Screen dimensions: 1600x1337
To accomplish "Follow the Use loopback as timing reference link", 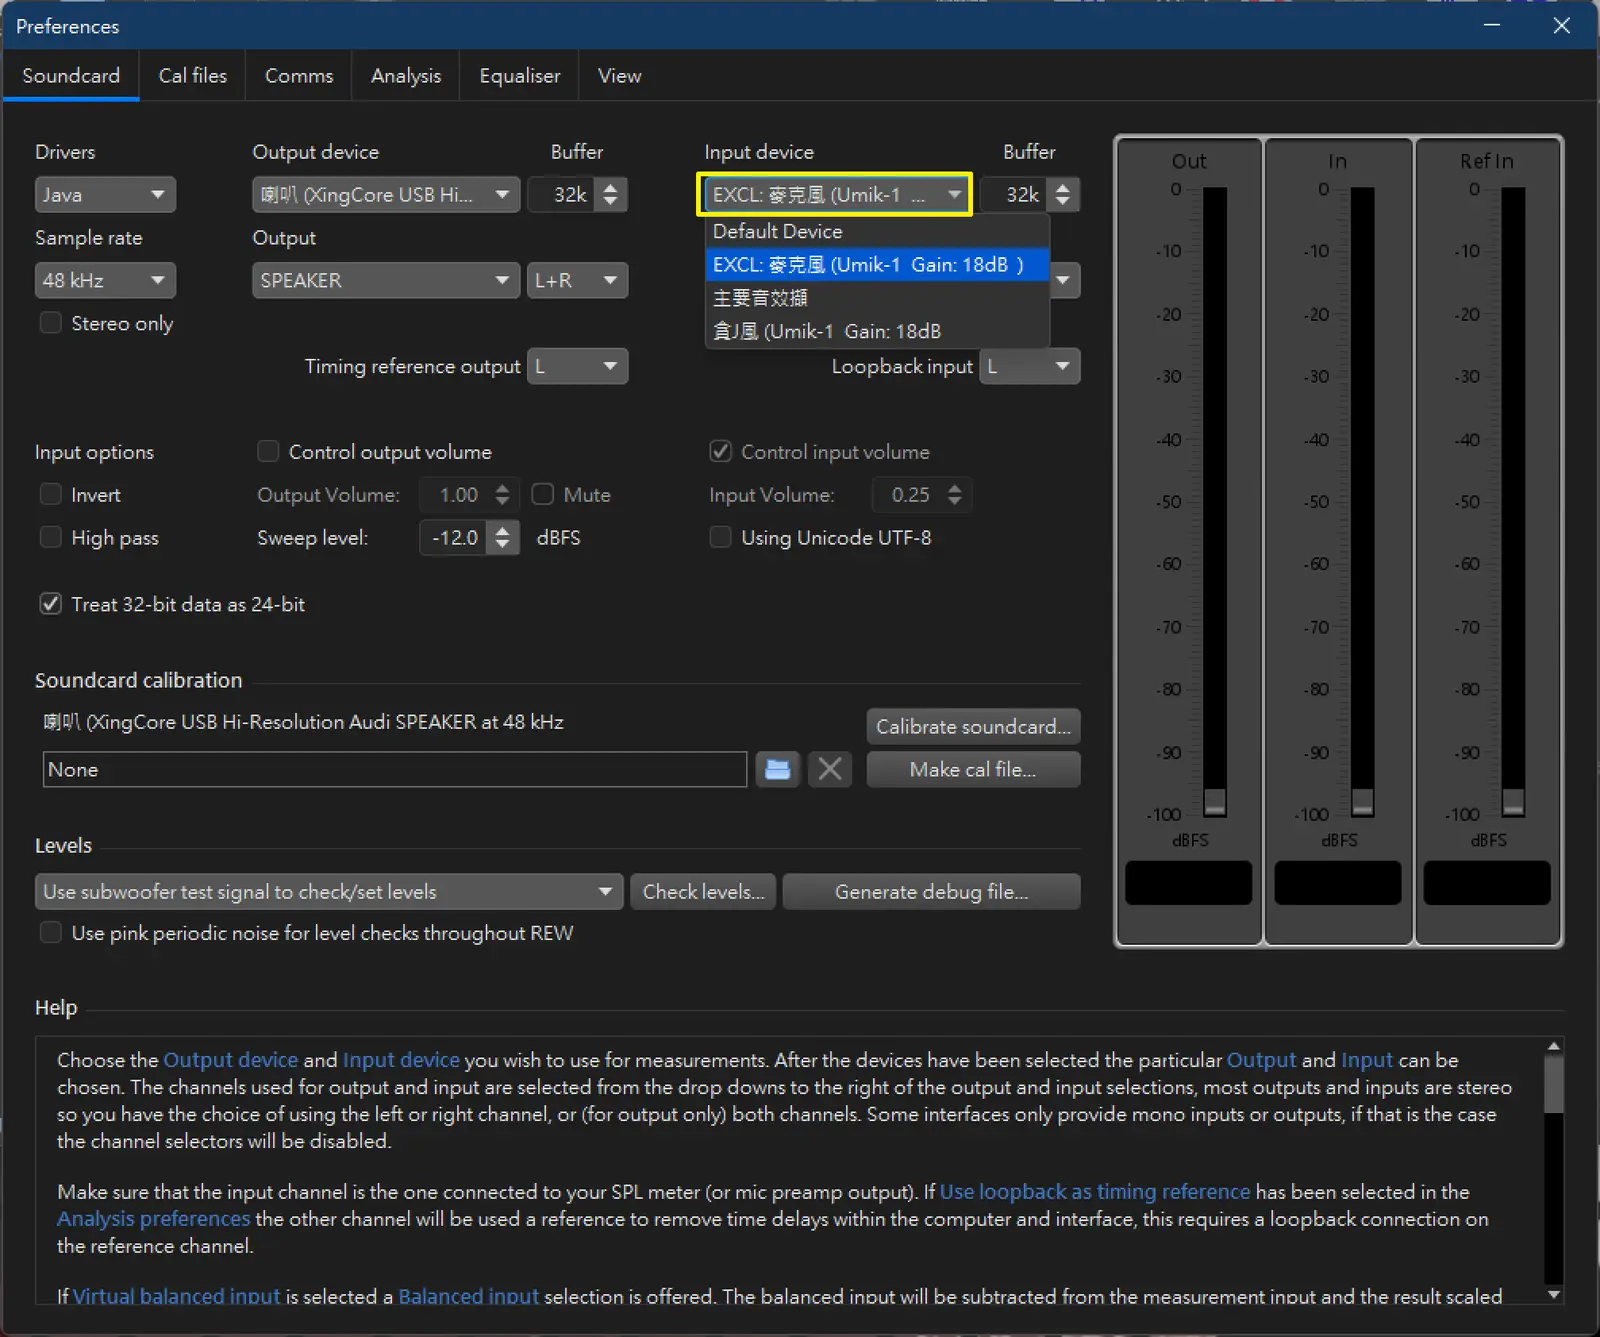I will (1095, 1192).
